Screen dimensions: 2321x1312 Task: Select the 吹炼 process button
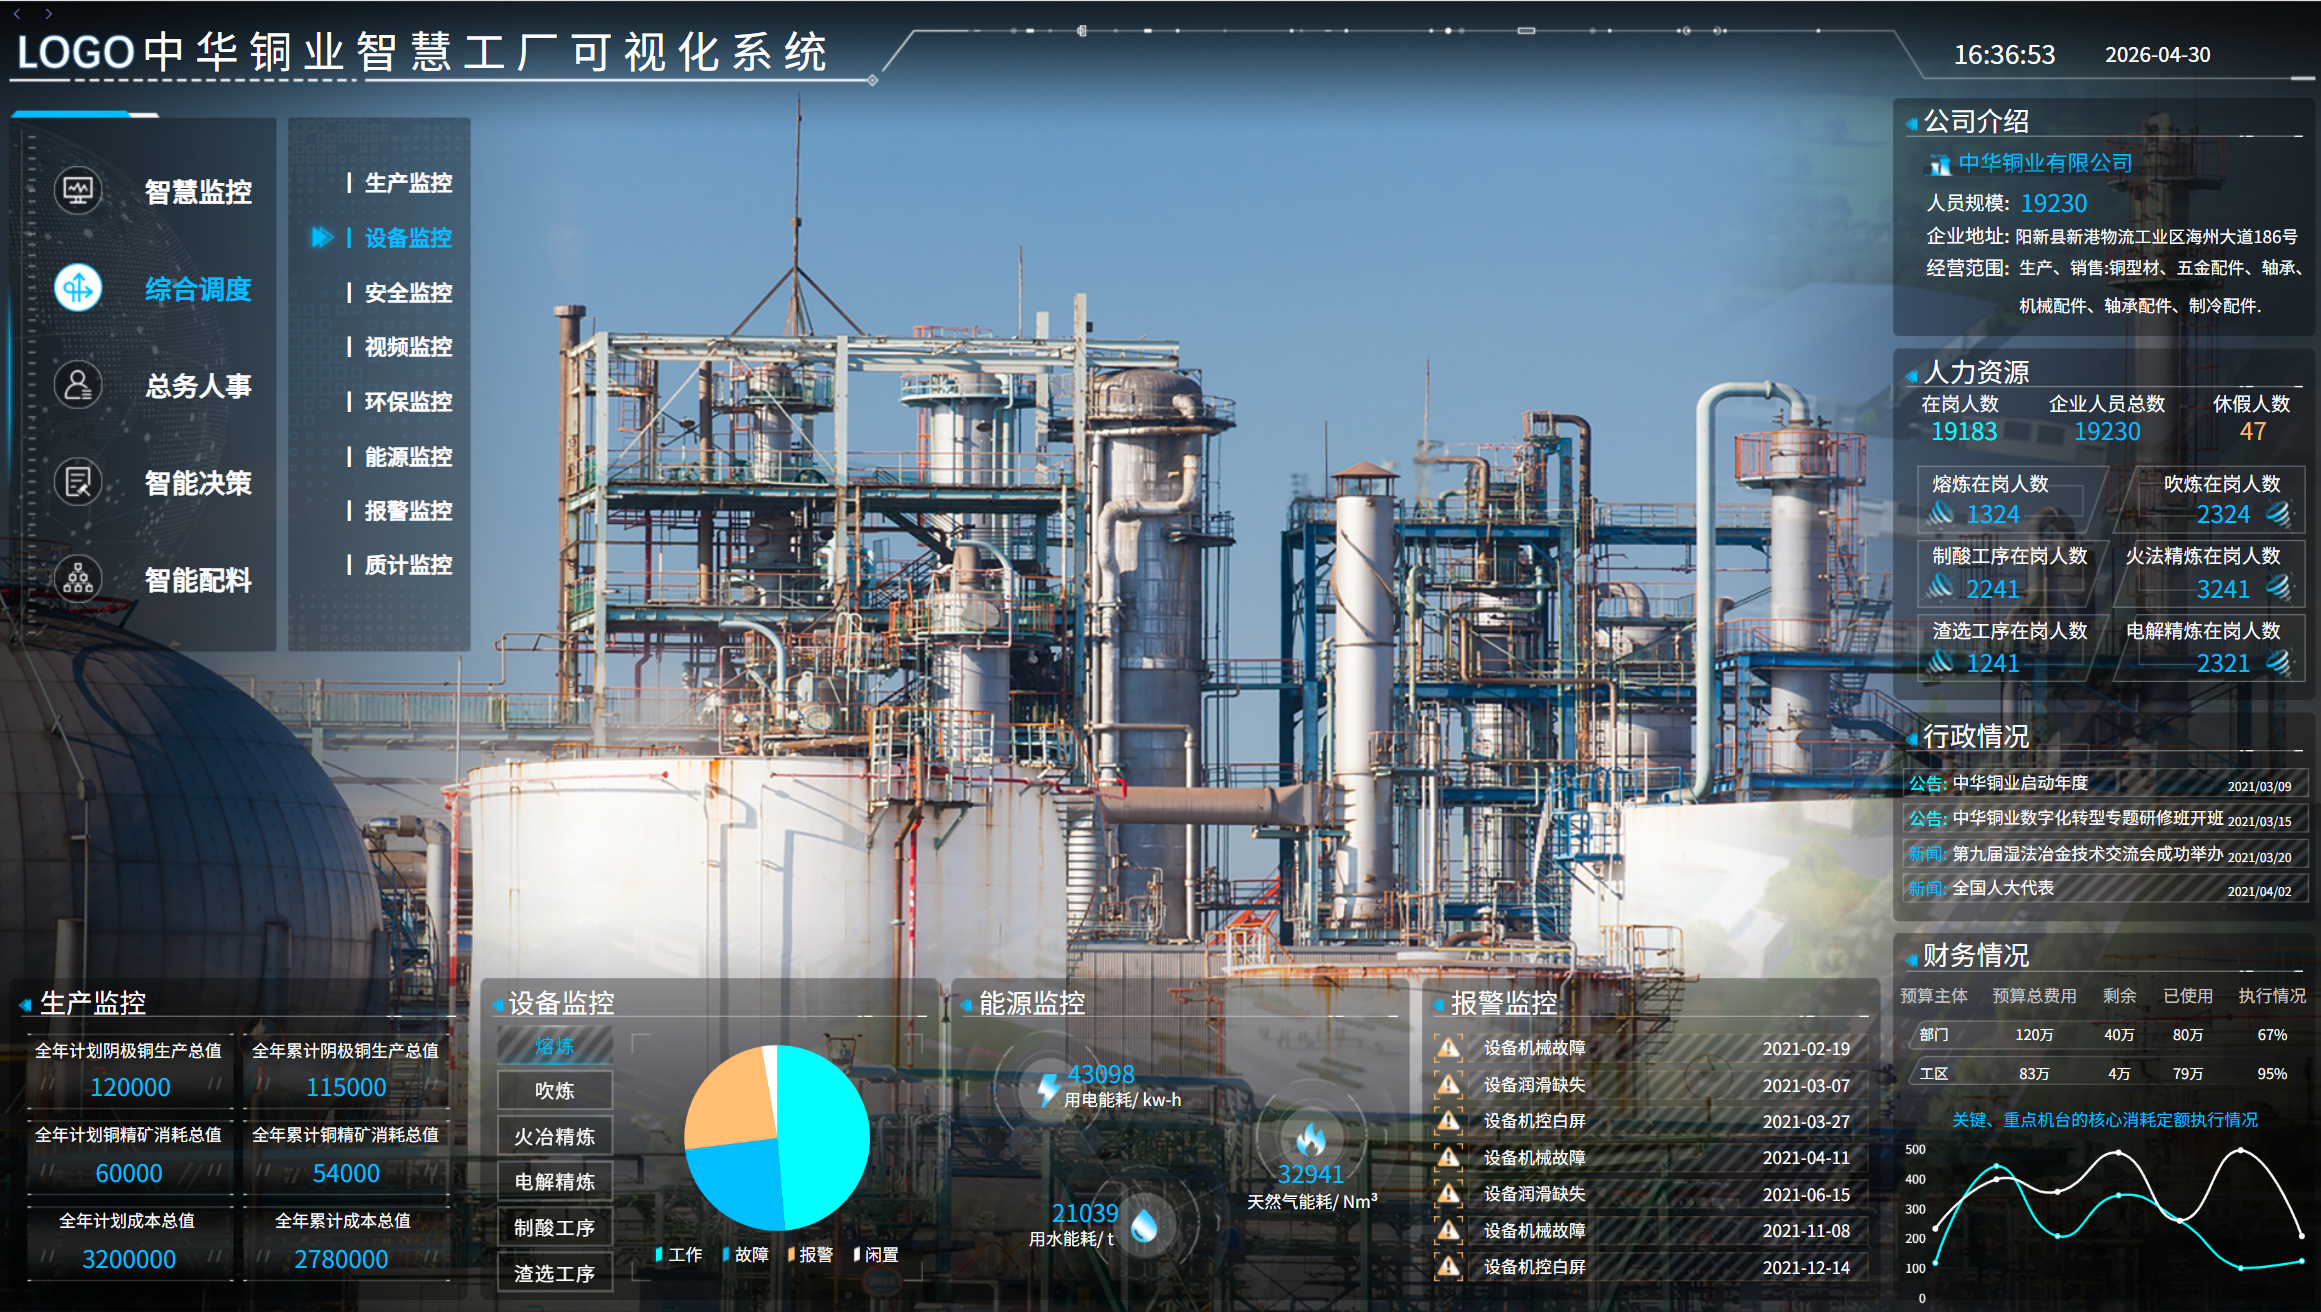(555, 1090)
